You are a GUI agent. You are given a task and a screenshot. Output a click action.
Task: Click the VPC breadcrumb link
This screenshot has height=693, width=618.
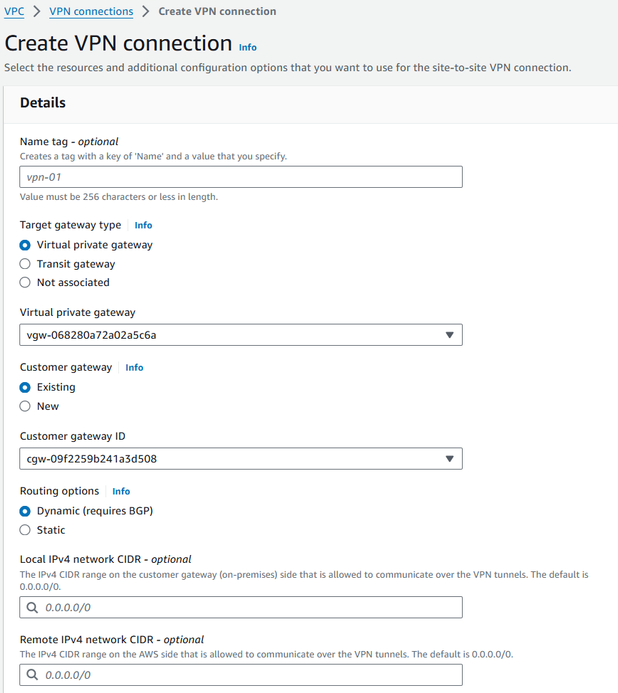pos(14,12)
